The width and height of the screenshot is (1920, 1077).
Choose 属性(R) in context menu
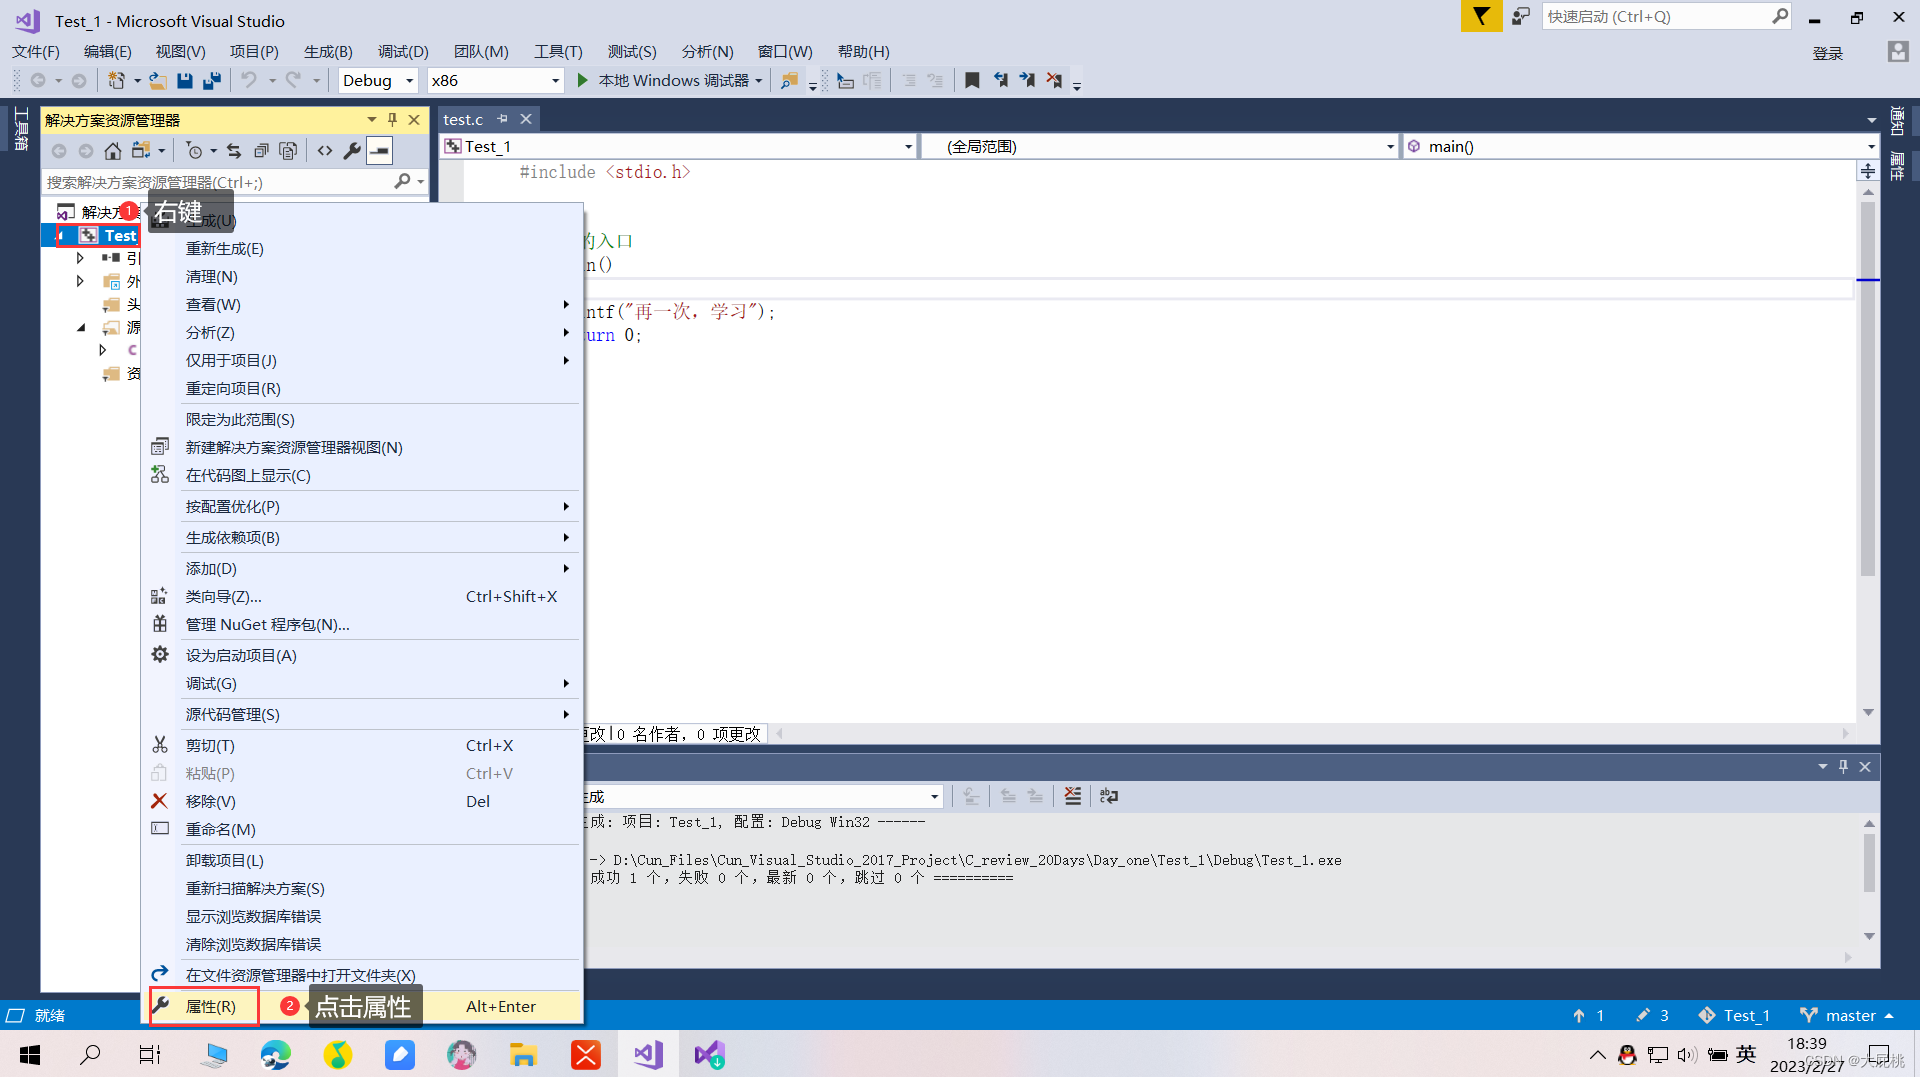[362, 1006]
